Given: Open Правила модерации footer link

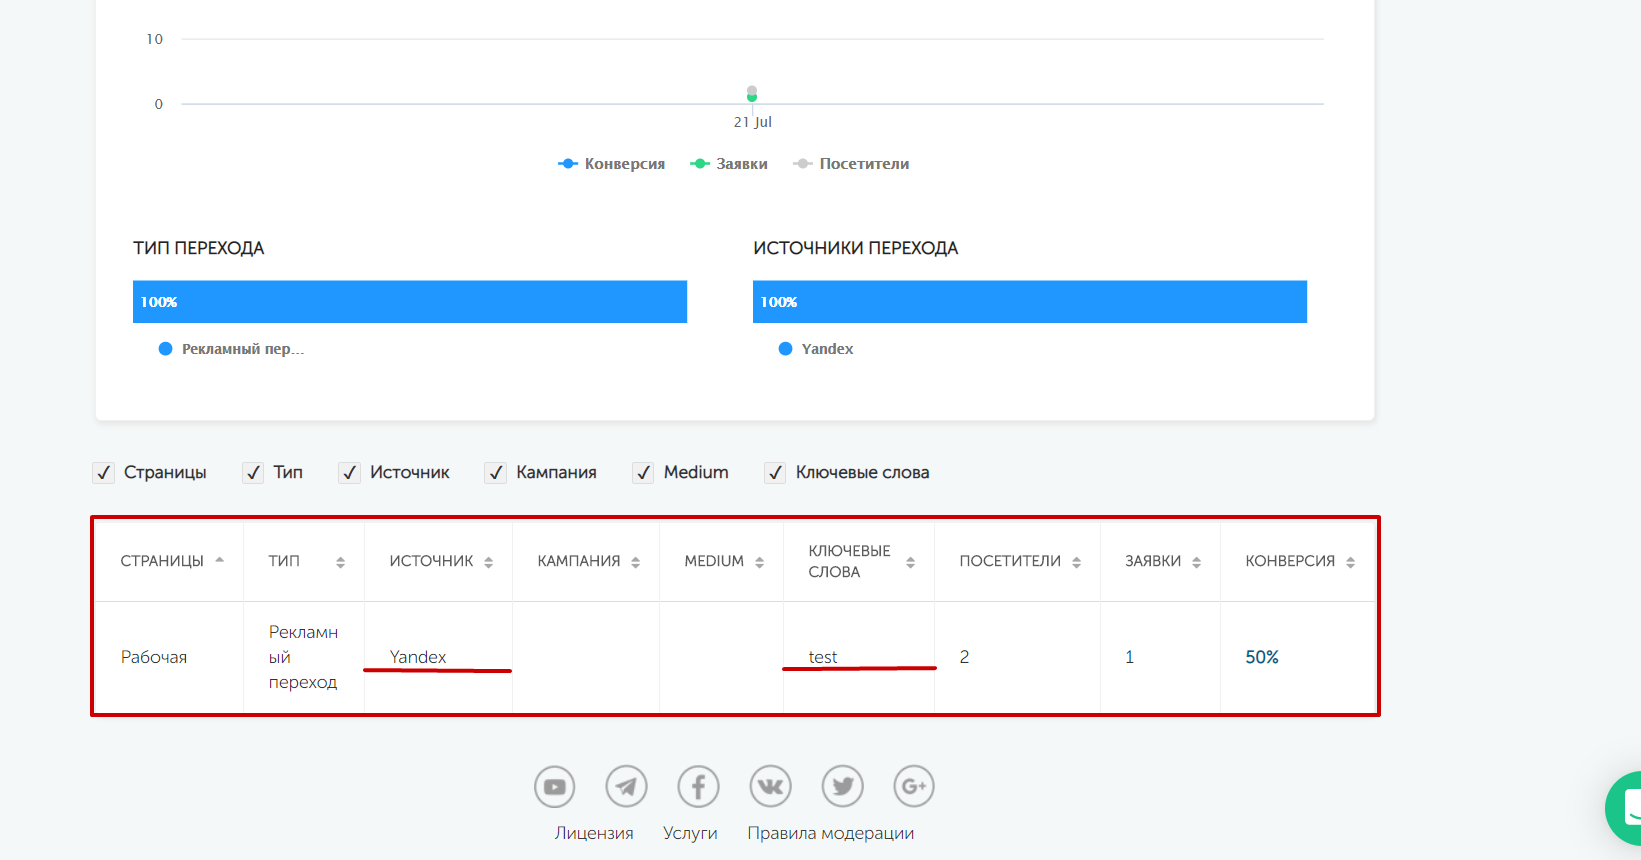Looking at the screenshot, I should [x=830, y=833].
